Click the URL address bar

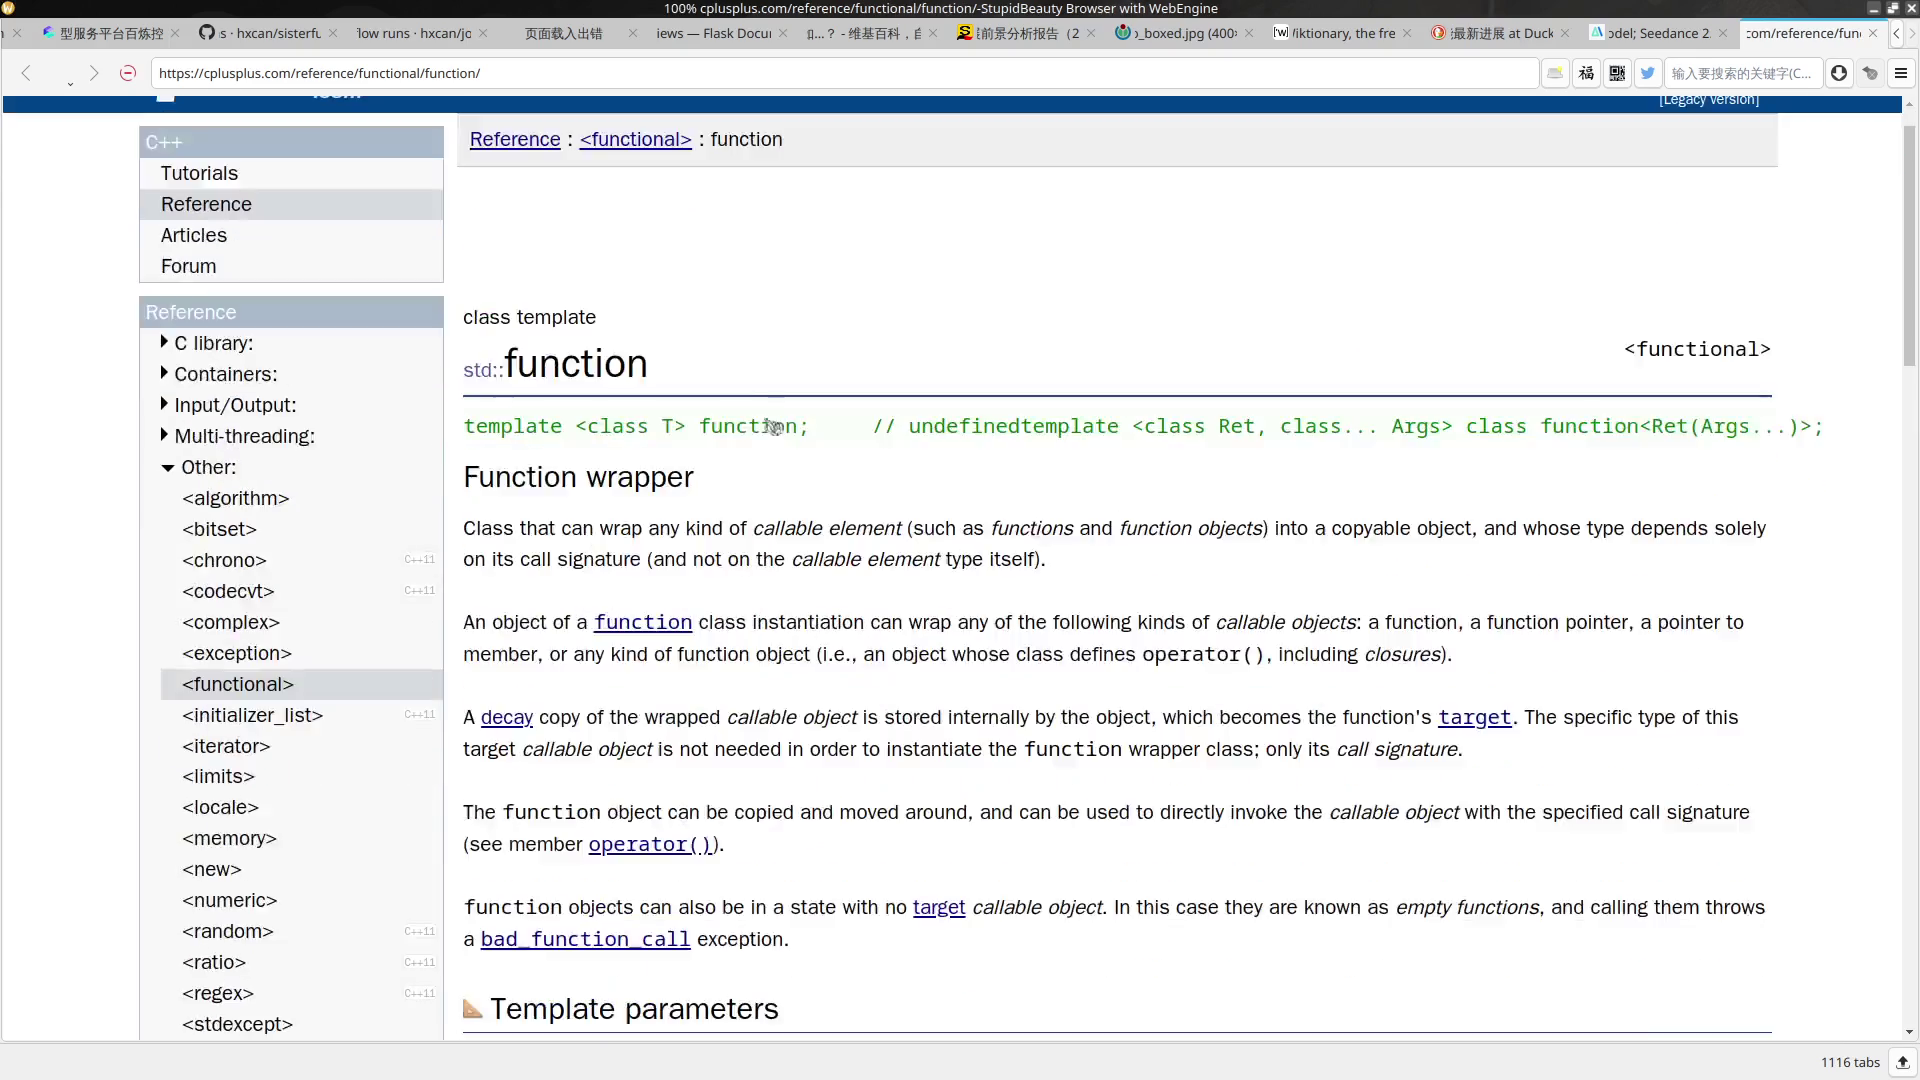[840, 73]
